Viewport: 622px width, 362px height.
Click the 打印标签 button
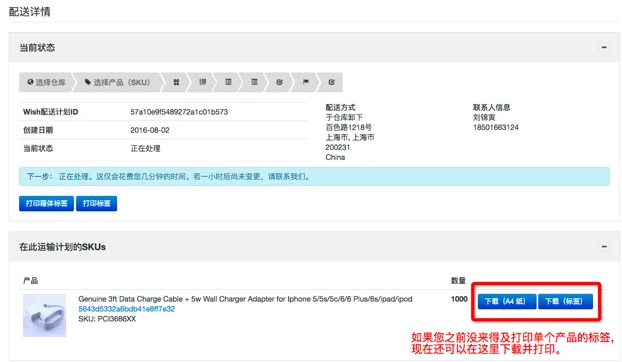click(x=96, y=203)
